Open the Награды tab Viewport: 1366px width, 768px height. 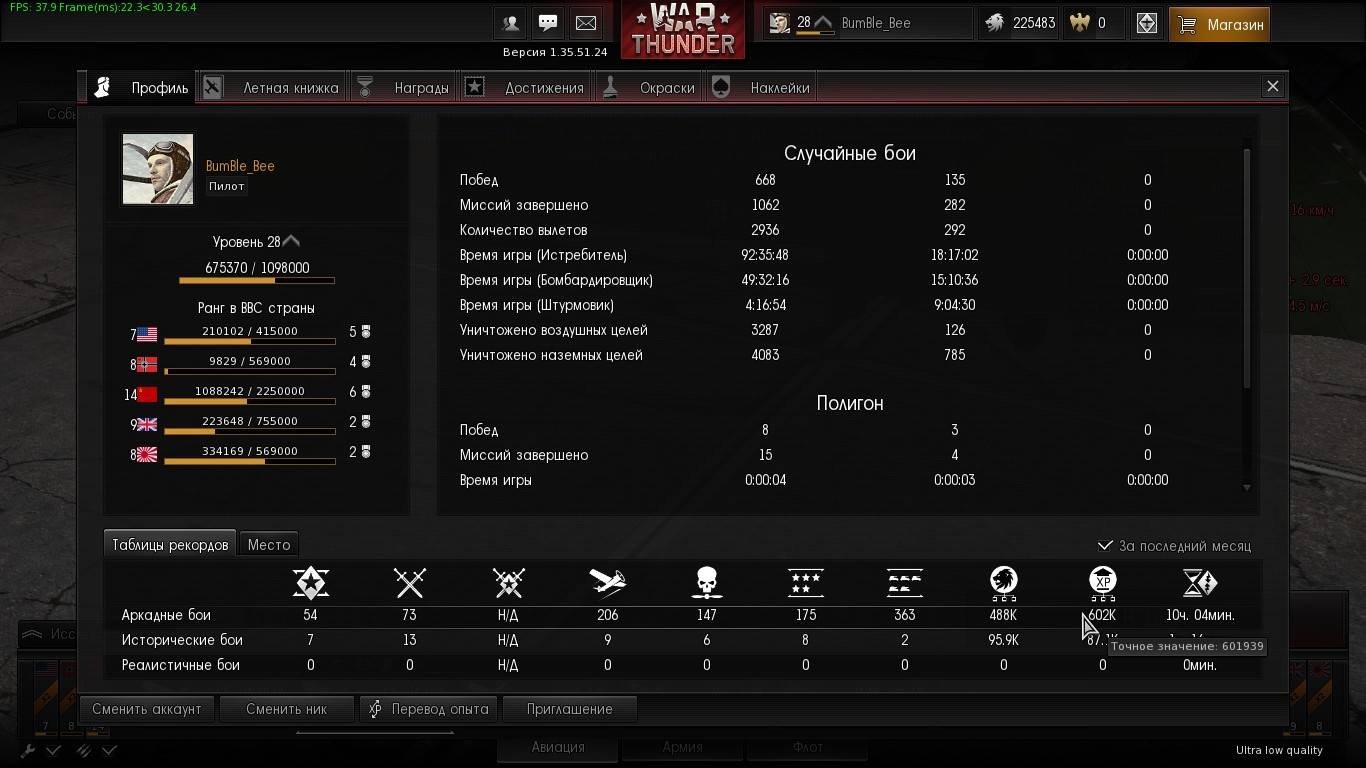click(x=404, y=88)
